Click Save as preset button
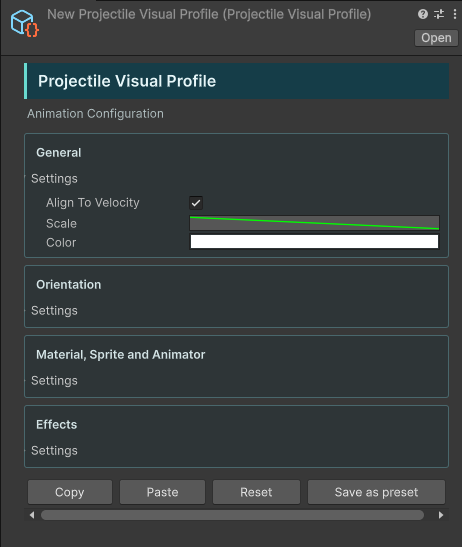This screenshot has height=547, width=462. pyautogui.click(x=376, y=492)
